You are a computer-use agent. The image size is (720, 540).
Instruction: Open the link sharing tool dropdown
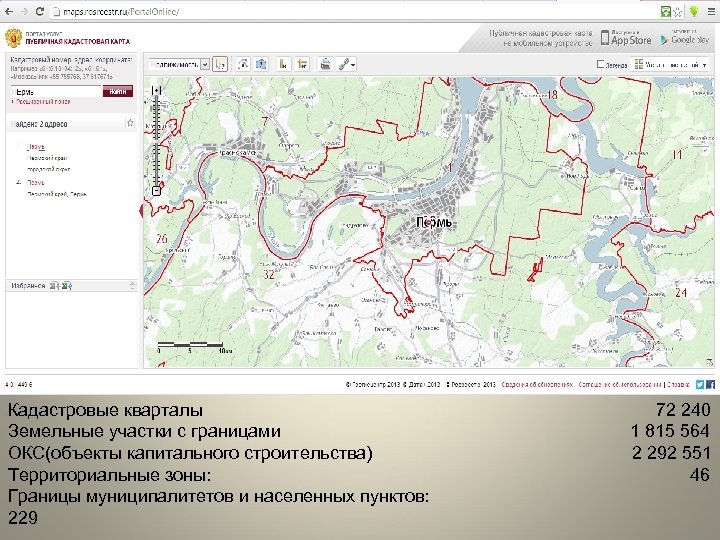click(347, 65)
